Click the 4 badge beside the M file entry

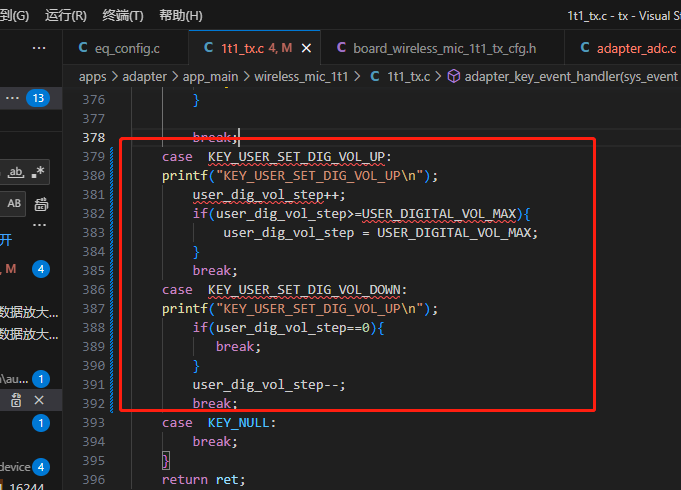[x=41, y=269]
